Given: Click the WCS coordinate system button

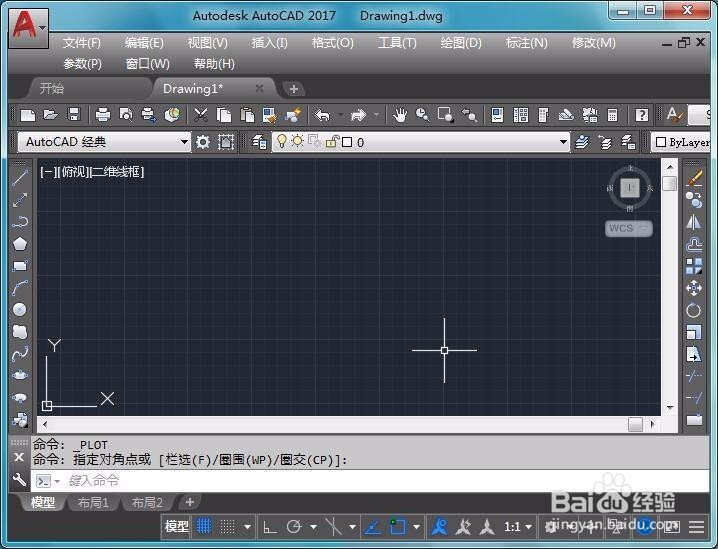Looking at the screenshot, I should point(629,228).
